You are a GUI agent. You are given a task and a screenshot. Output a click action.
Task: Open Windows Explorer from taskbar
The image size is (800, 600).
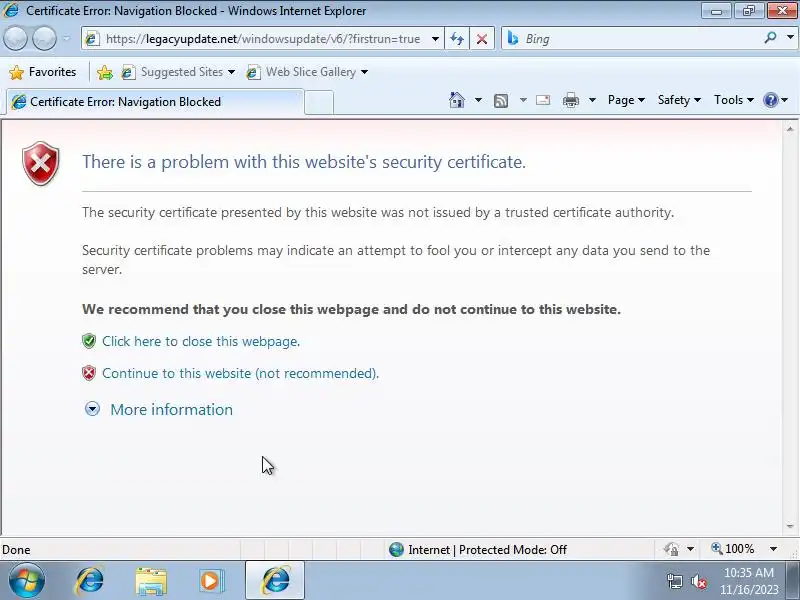pyautogui.click(x=151, y=581)
